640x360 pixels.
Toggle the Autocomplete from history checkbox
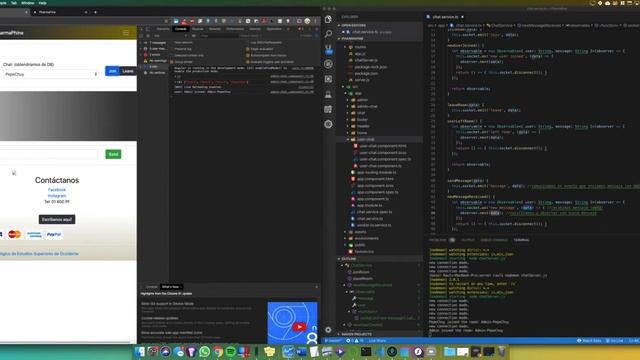(x=248, y=56)
